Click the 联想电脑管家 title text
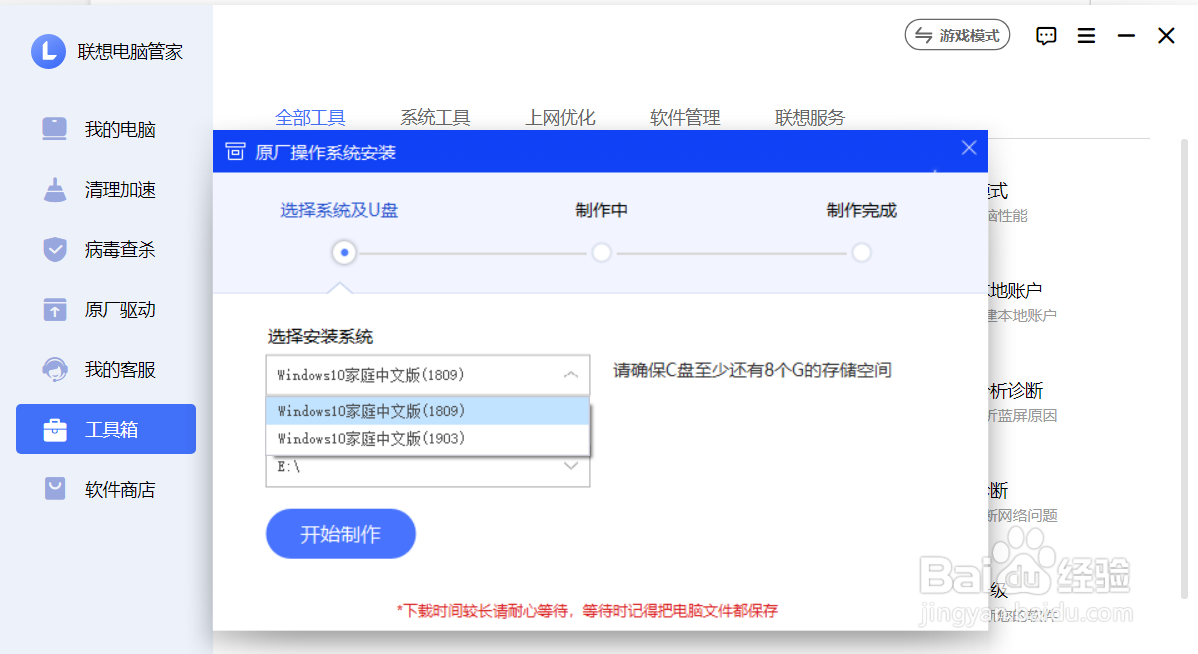Screen dimensions: 1198x654 [130, 52]
